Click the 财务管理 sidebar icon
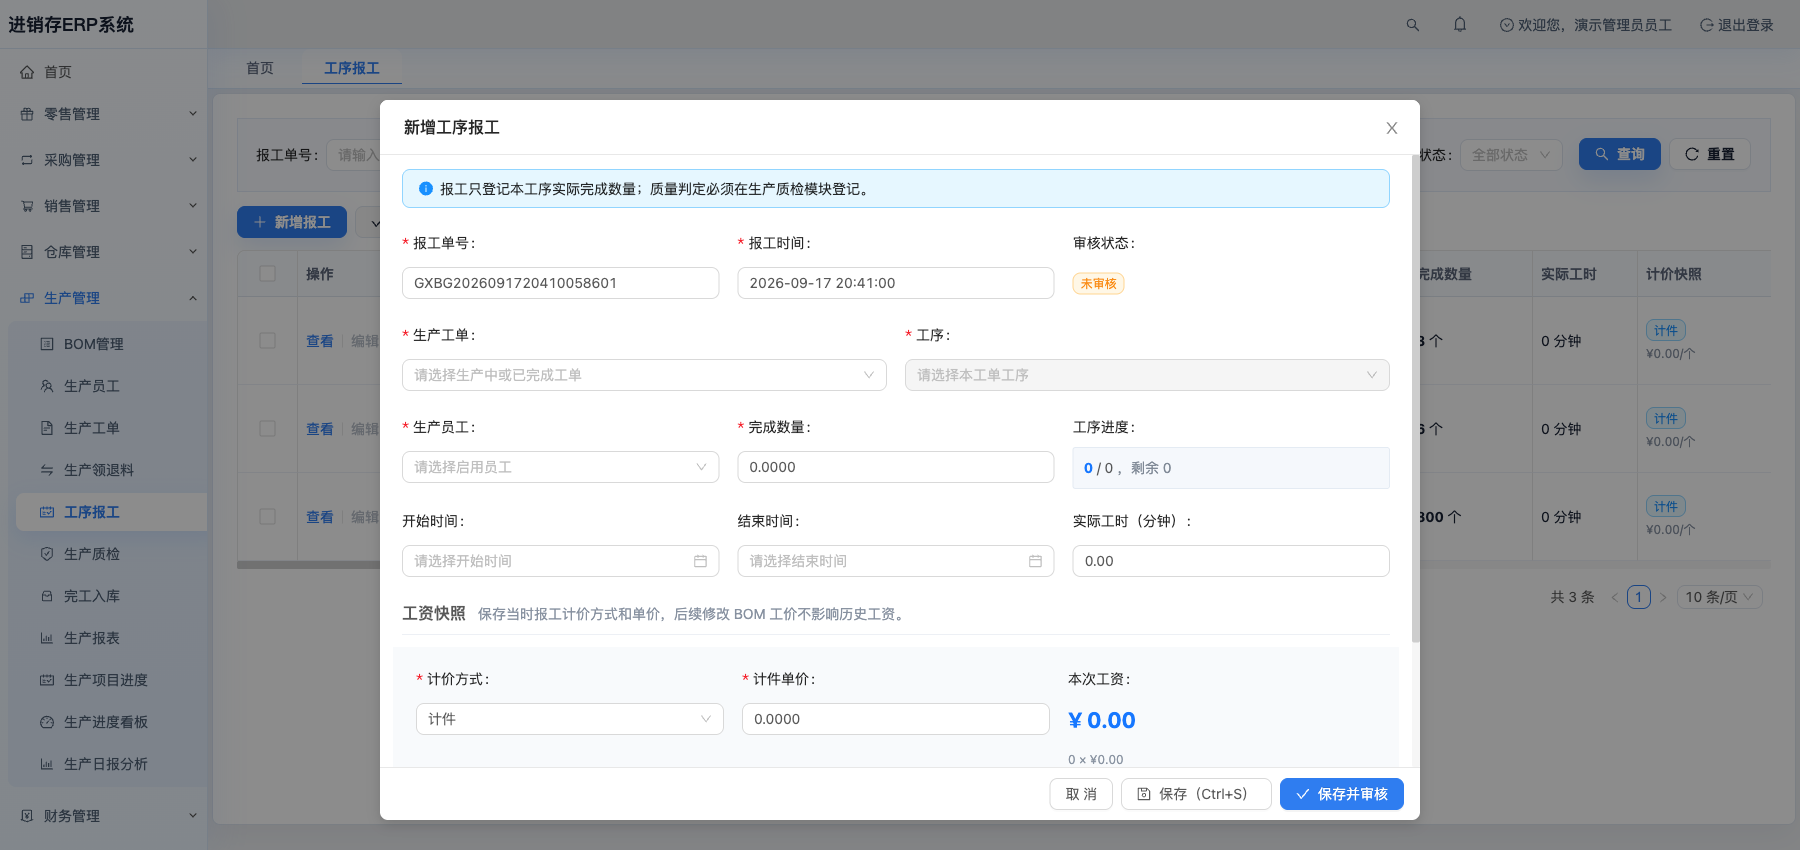The height and width of the screenshot is (850, 1800). click(x=27, y=816)
